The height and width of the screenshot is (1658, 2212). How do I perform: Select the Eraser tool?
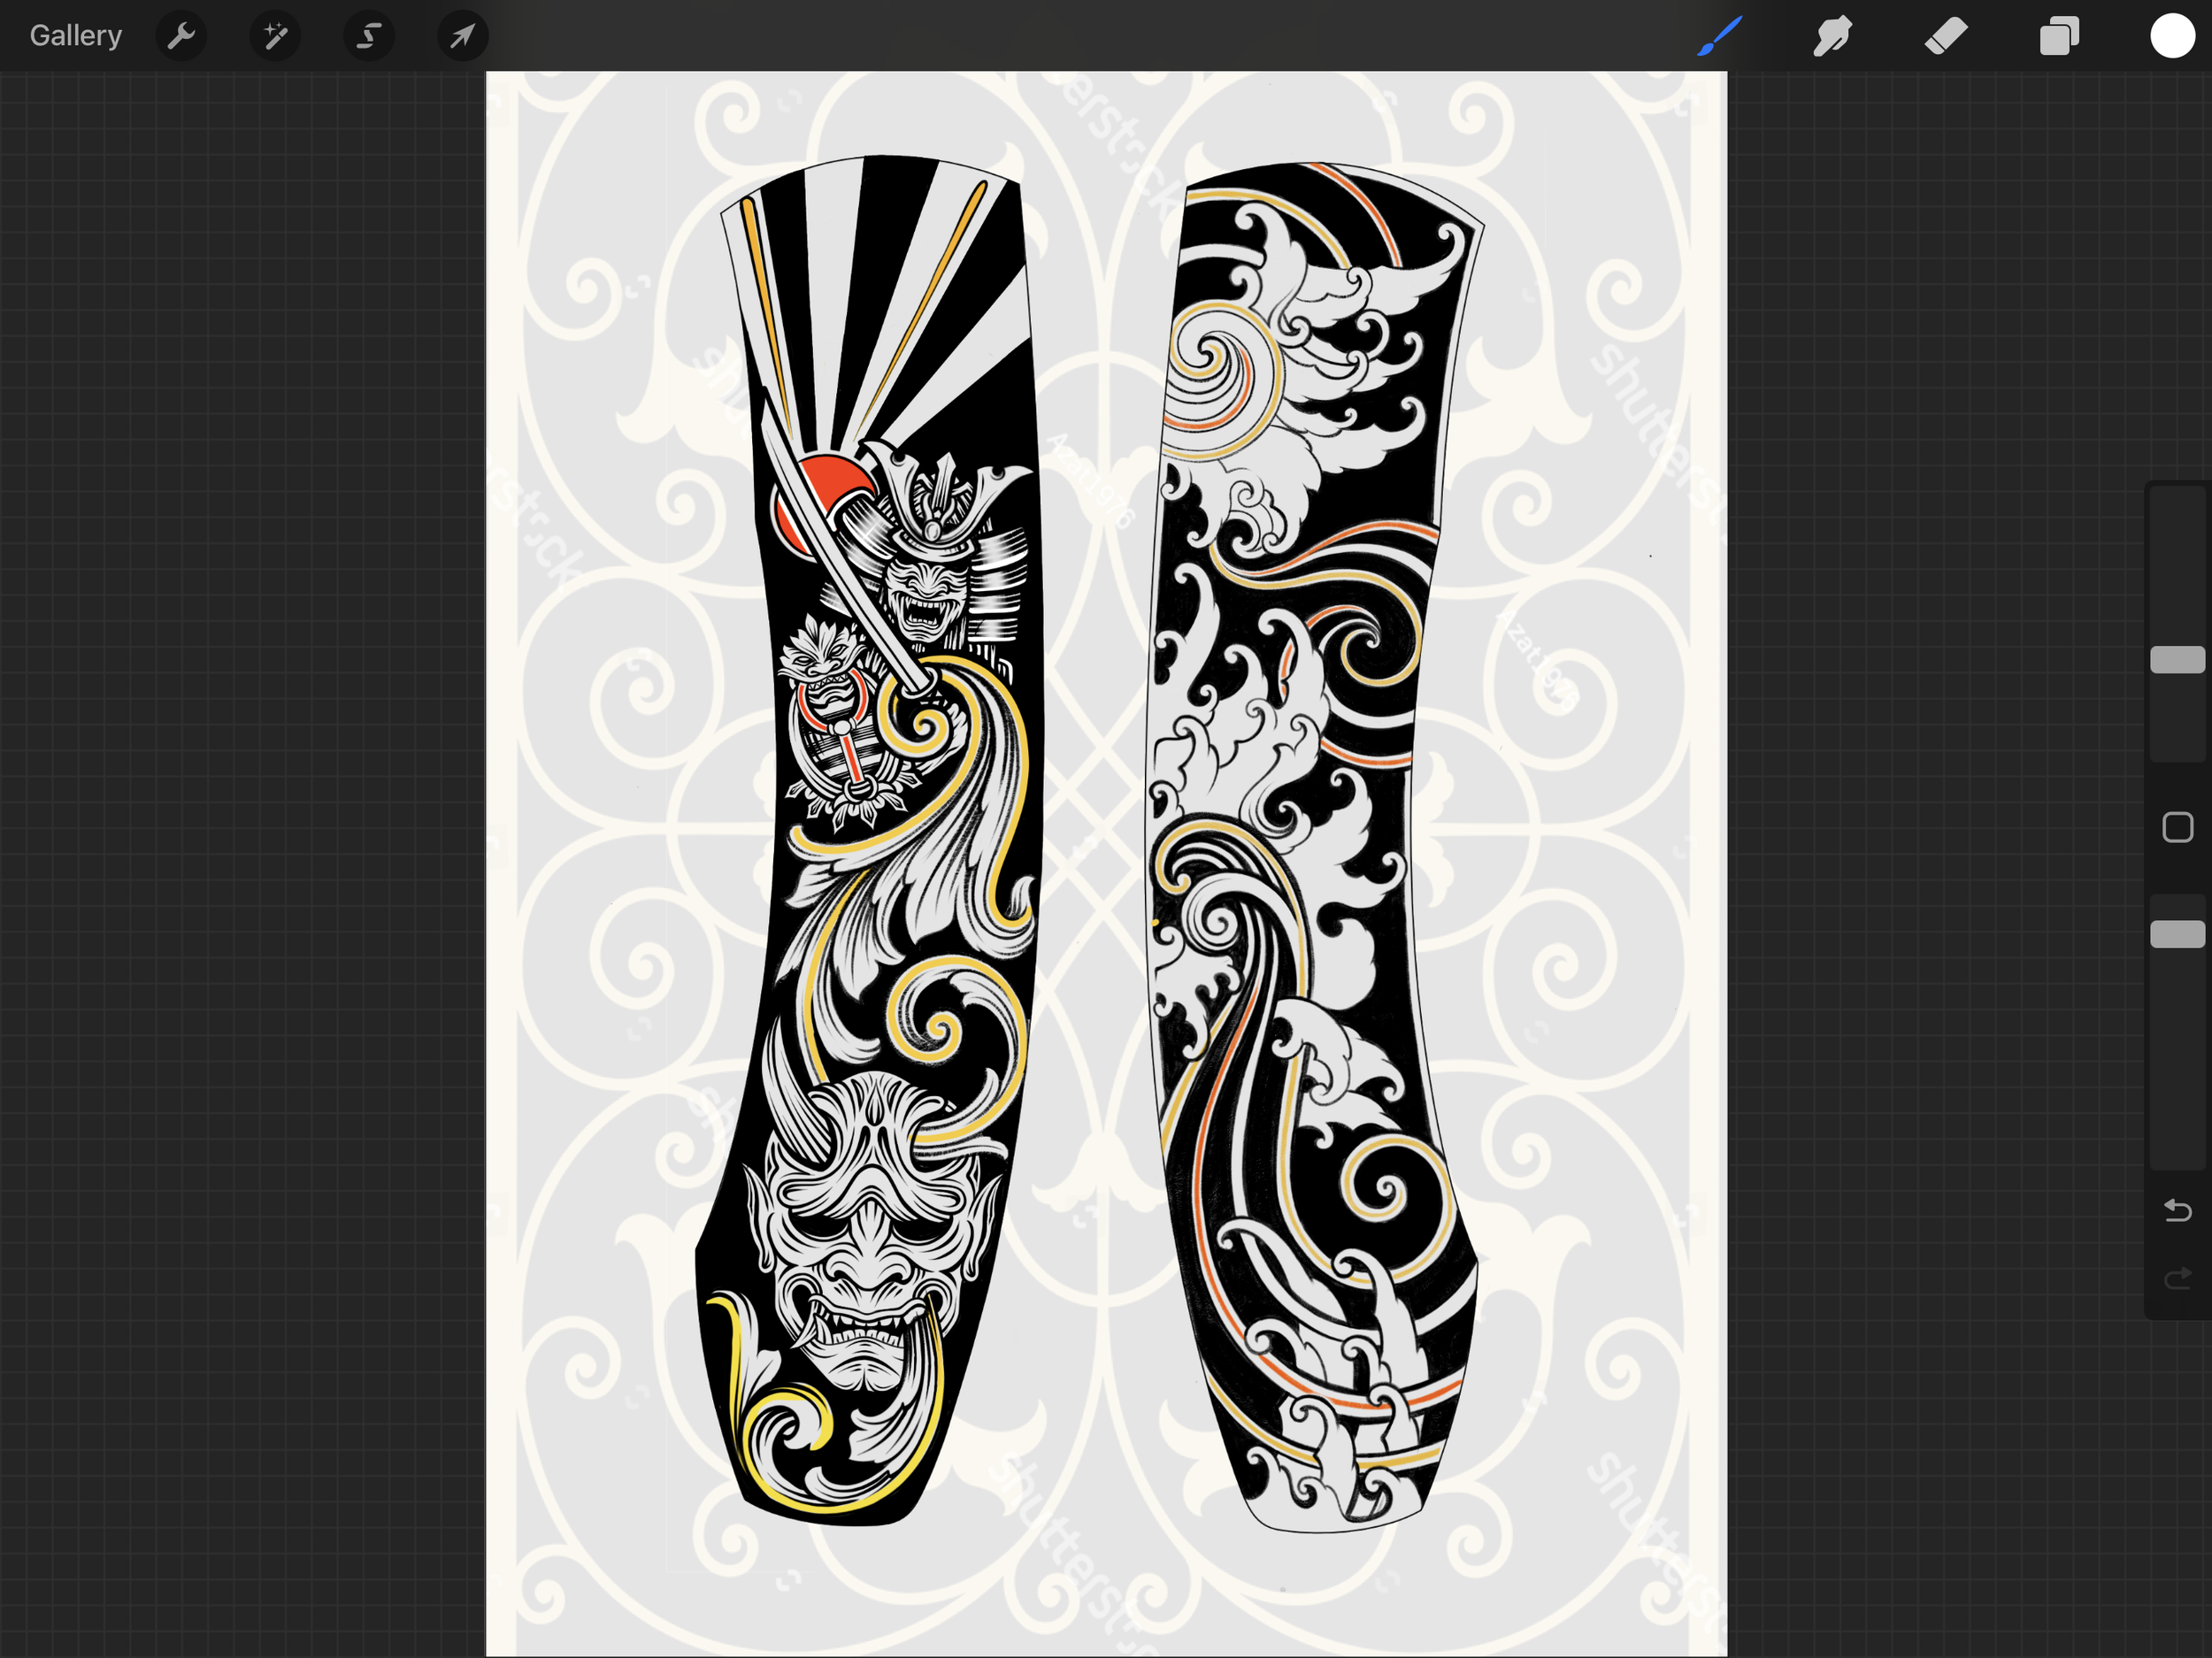1946,37
